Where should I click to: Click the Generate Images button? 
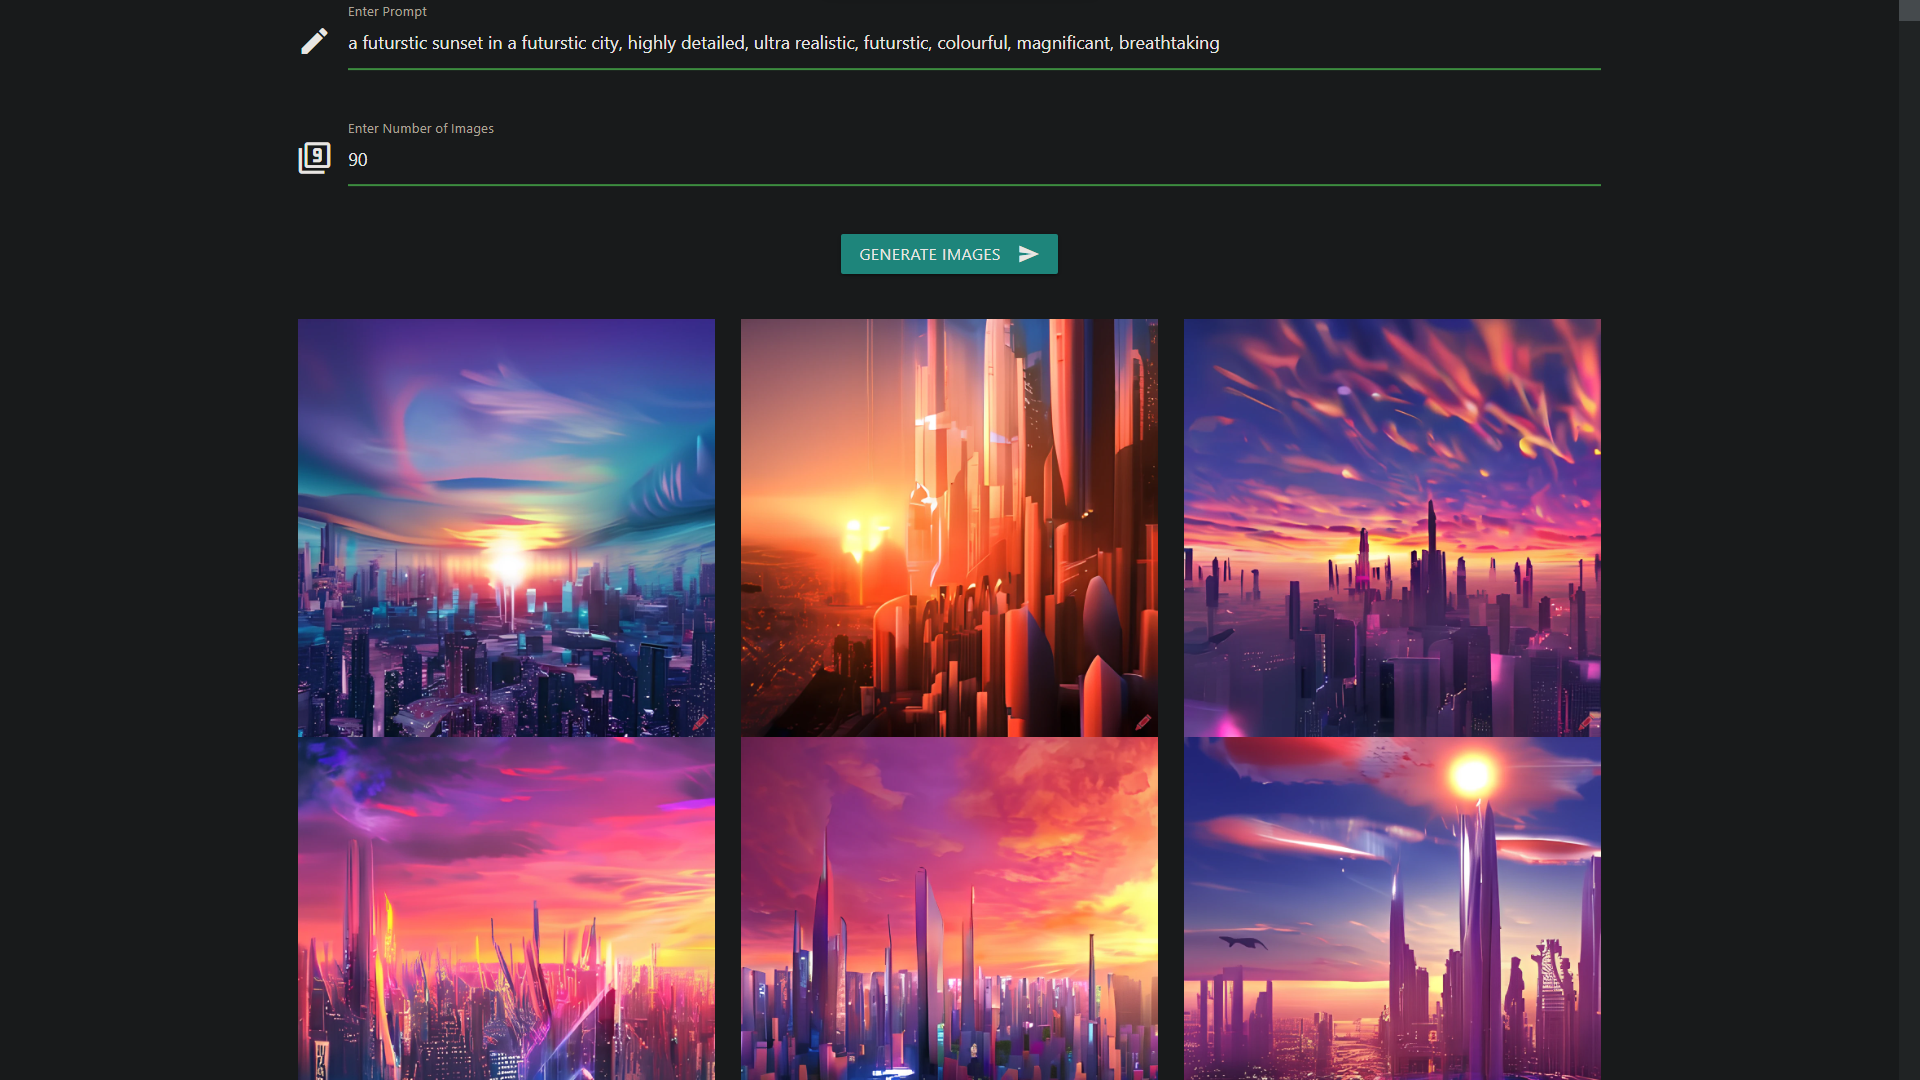point(949,254)
